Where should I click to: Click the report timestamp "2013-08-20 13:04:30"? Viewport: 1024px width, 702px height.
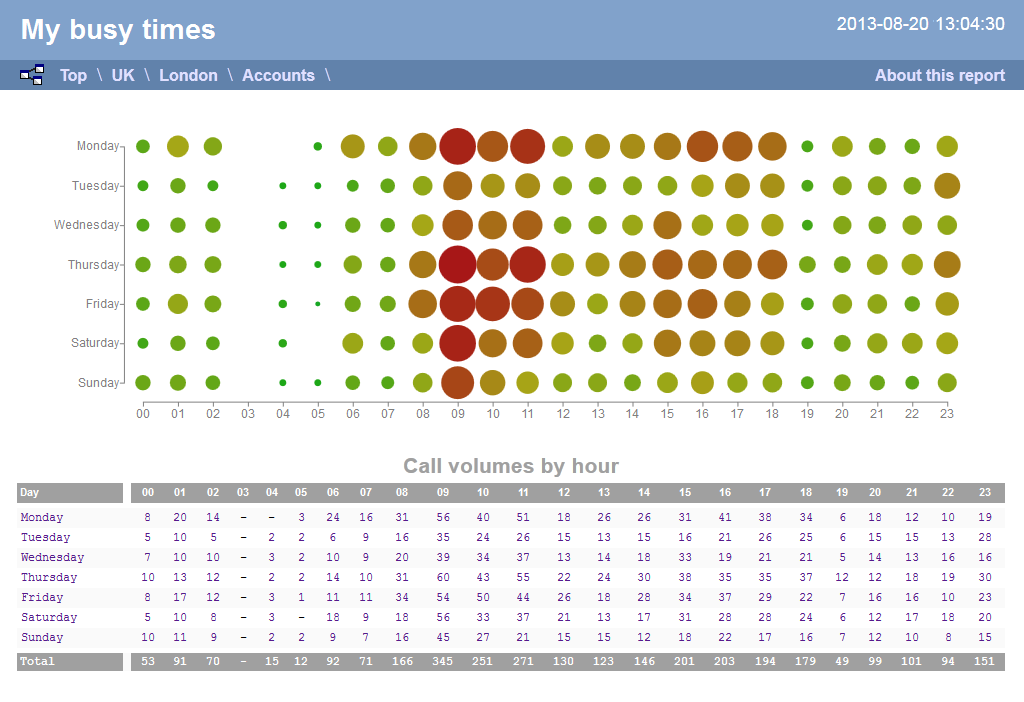pyautogui.click(x=920, y=23)
